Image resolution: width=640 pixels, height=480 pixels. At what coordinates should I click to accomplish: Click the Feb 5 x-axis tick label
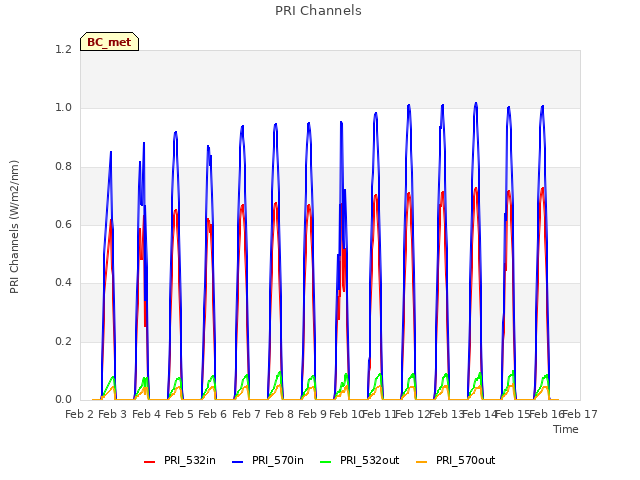(180, 414)
